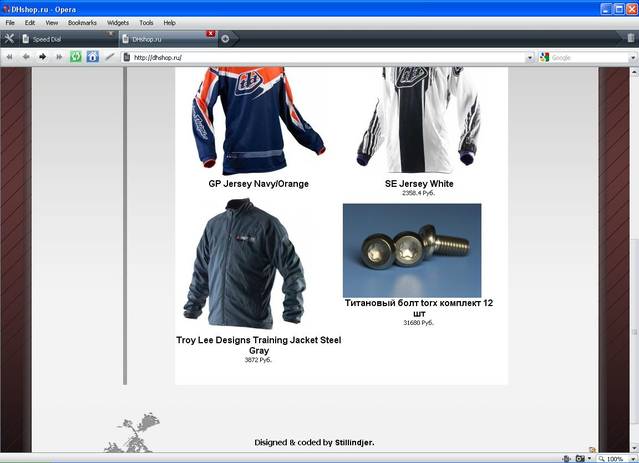Expand the address bar history dropdown
The height and width of the screenshot is (463, 639).
pos(530,58)
